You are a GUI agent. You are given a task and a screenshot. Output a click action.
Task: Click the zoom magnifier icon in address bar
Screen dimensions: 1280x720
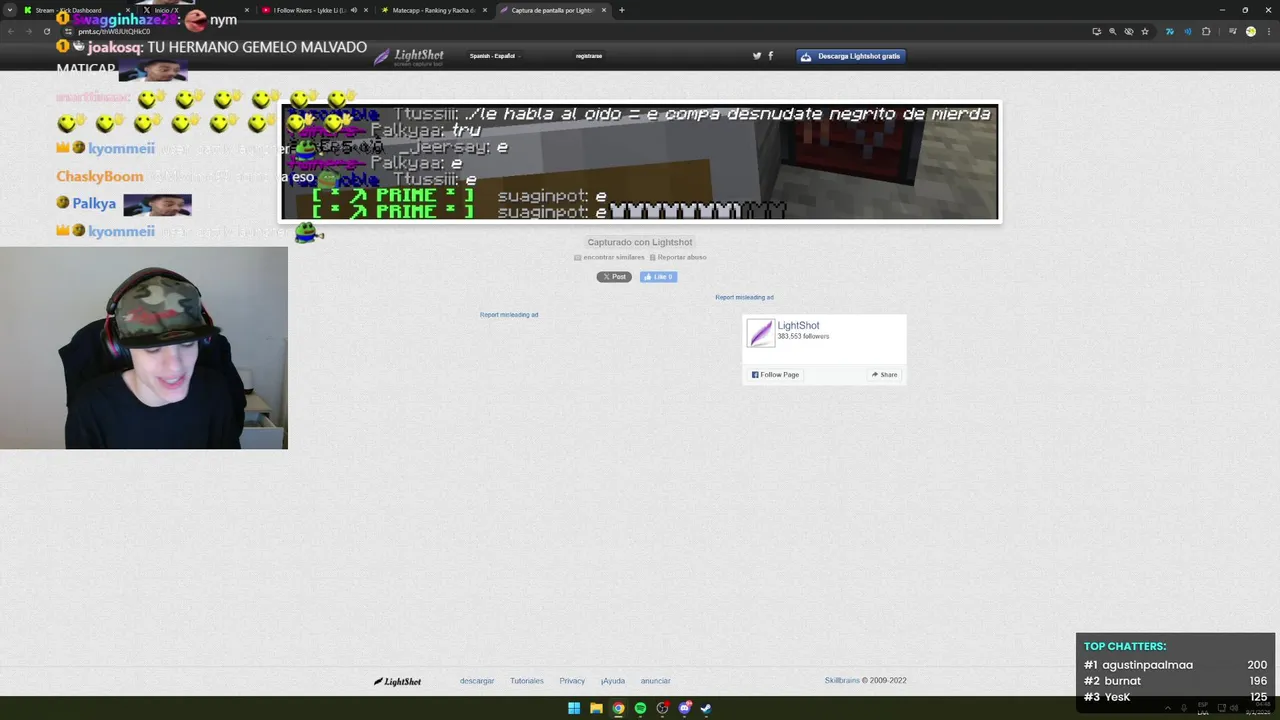tap(1112, 31)
